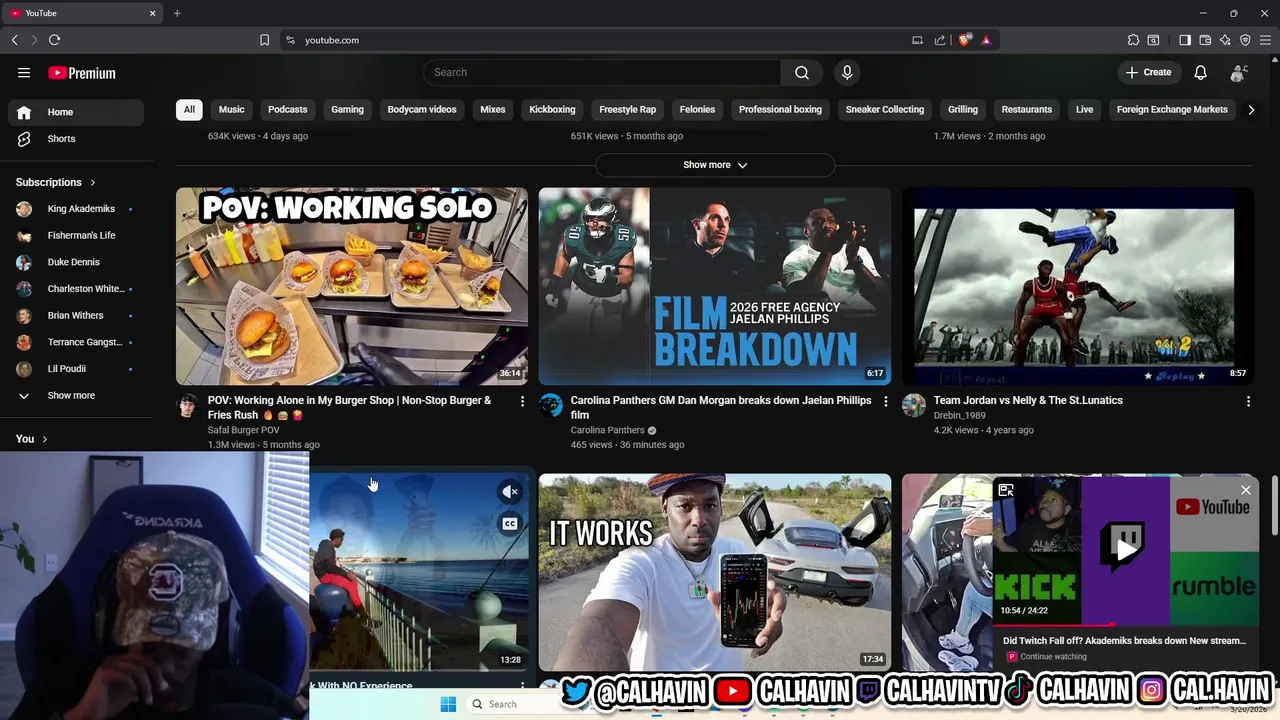Open Team Jordan vs Nelly thumbnail
This screenshot has height=720, width=1280.
pyautogui.click(x=1077, y=286)
